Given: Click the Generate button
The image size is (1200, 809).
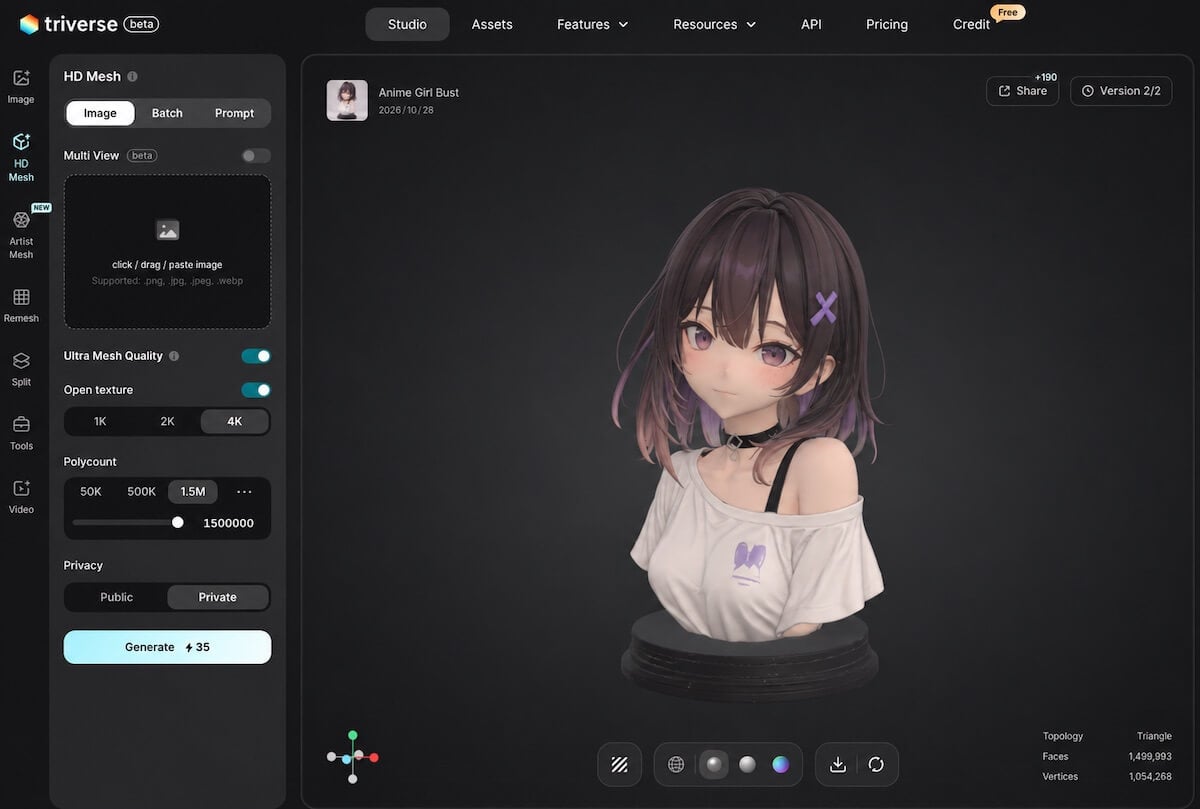Looking at the screenshot, I should [167, 647].
